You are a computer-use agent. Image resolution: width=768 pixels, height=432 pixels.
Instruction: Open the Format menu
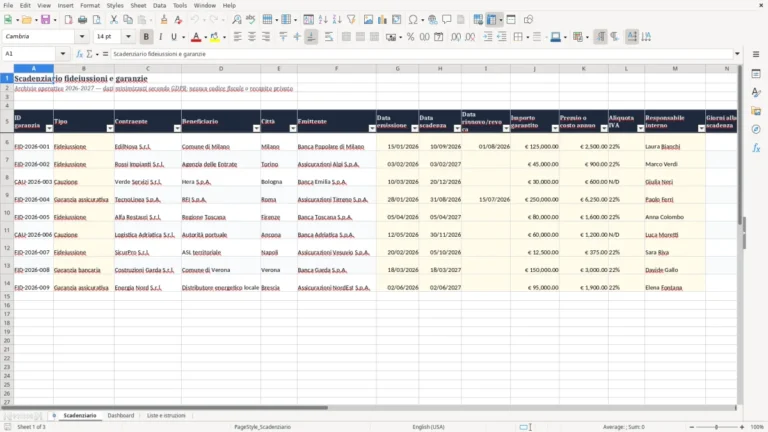point(90,5)
